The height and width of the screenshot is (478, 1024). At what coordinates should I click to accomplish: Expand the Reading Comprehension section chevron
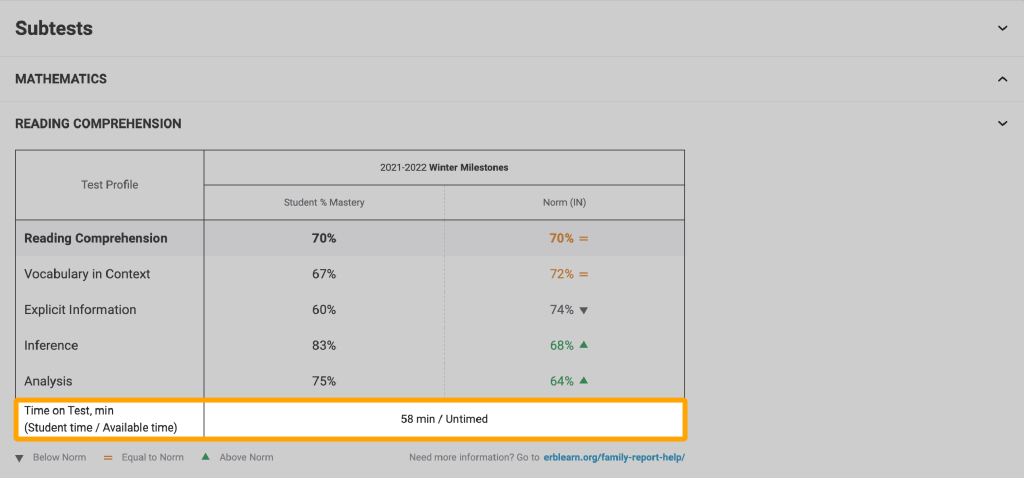click(x=1002, y=124)
